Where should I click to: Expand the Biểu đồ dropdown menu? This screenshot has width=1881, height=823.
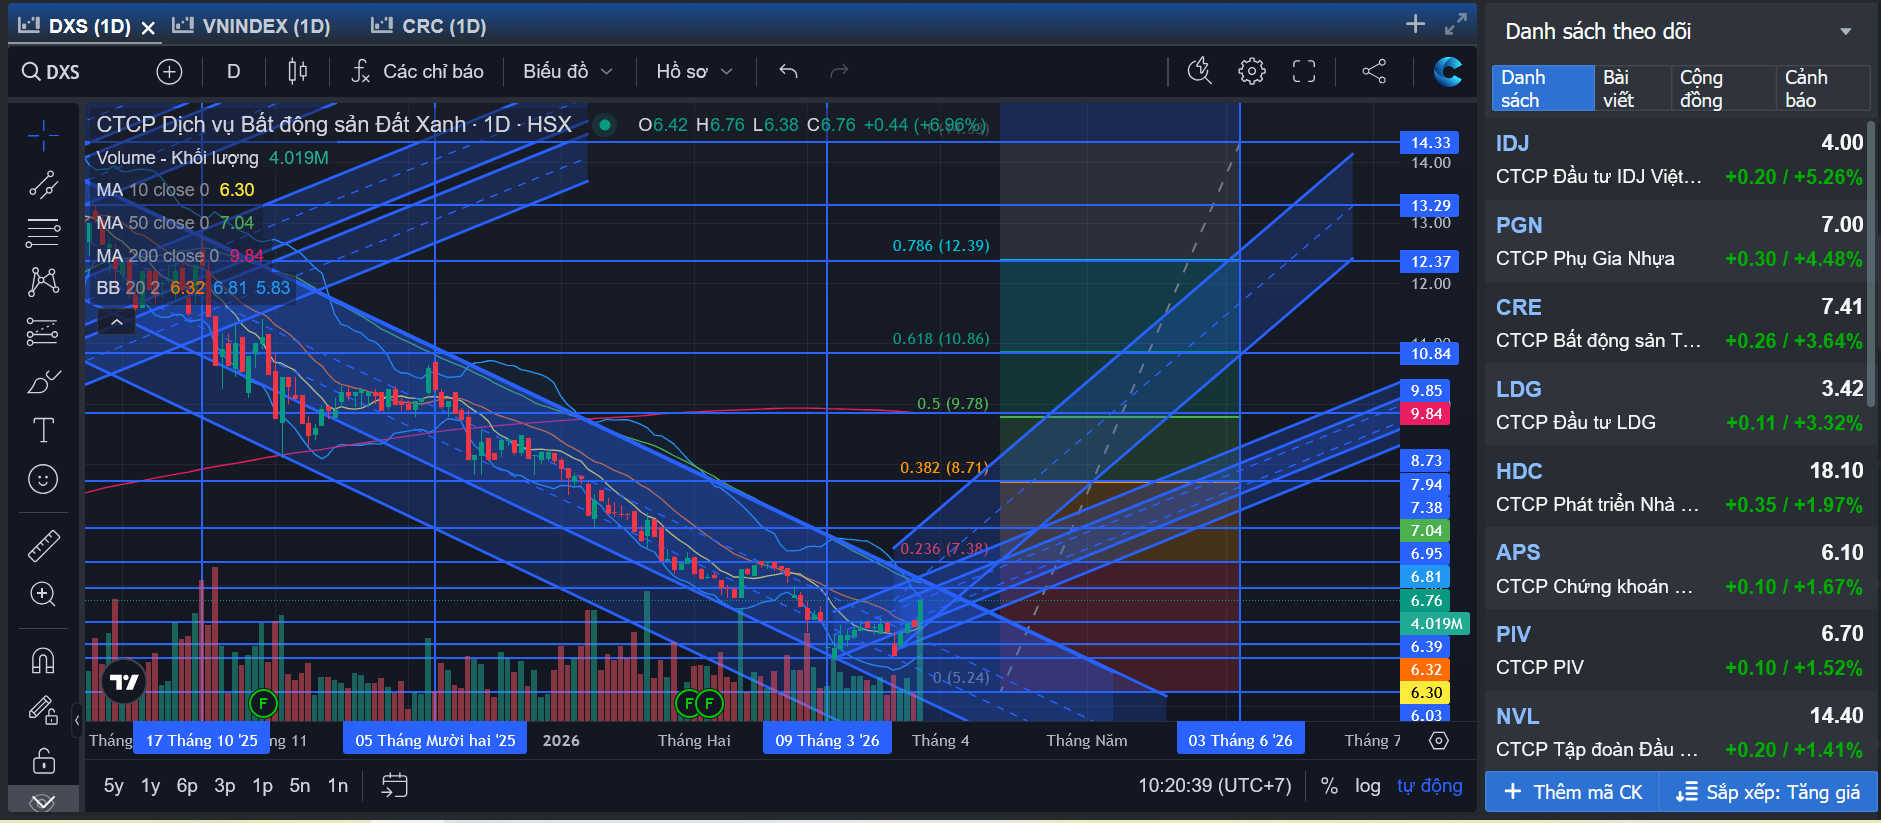[x=567, y=71]
